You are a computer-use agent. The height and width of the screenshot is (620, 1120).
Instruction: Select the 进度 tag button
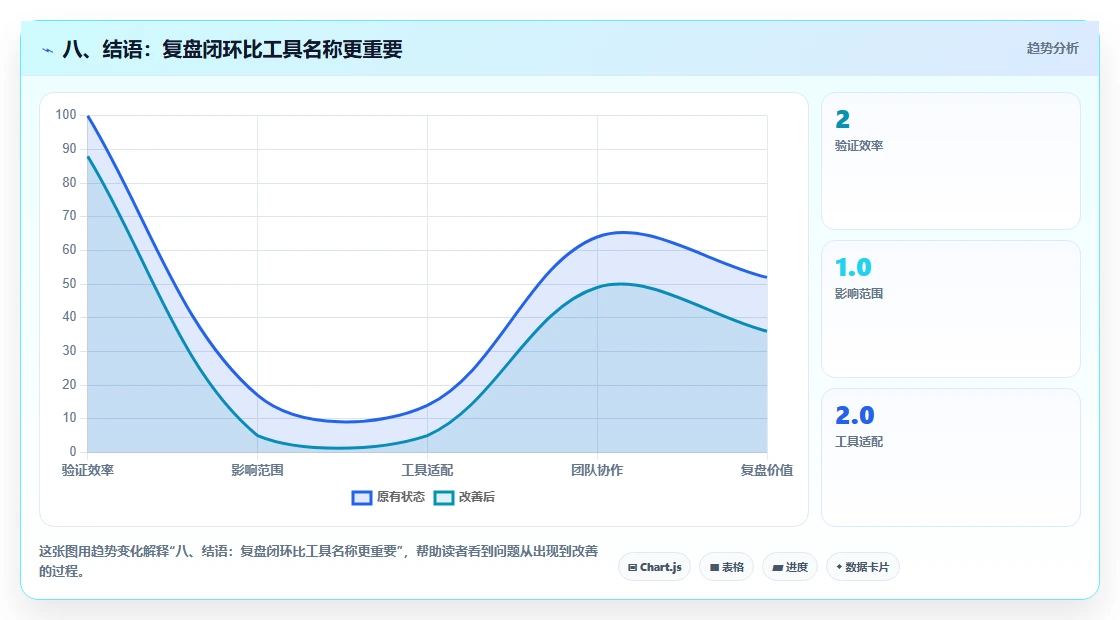click(790, 567)
